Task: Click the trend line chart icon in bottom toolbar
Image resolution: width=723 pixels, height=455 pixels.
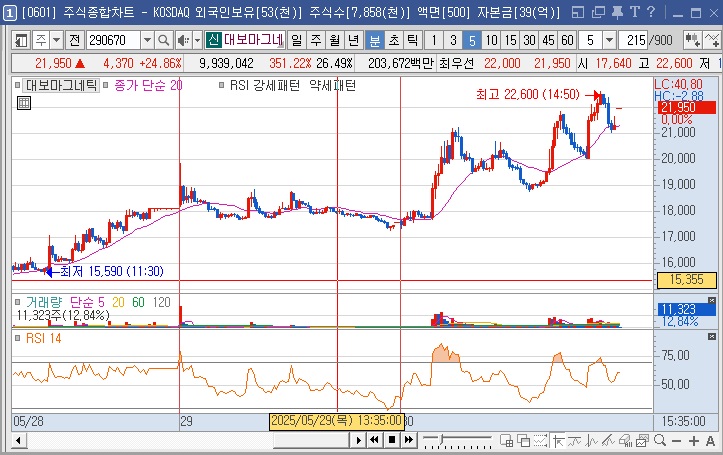Action: [575, 441]
